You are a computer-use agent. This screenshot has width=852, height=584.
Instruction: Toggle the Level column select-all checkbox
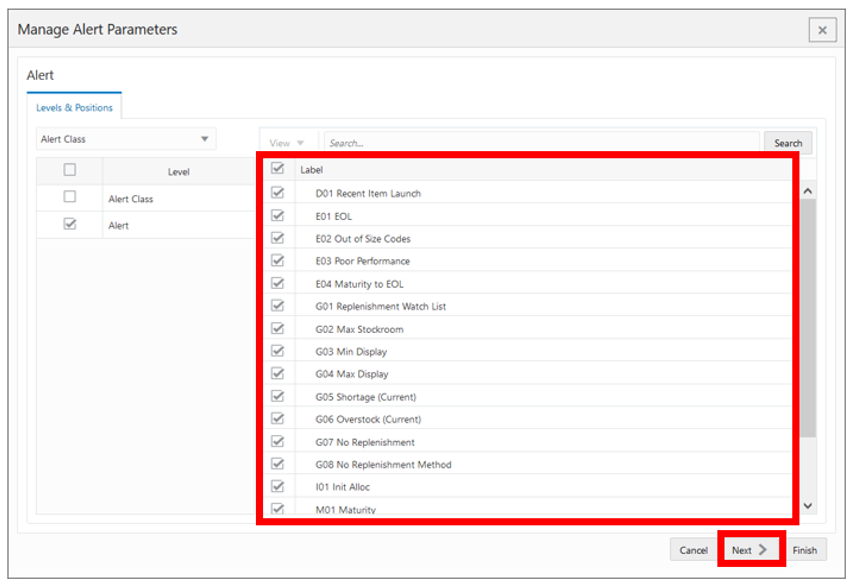coord(68,171)
